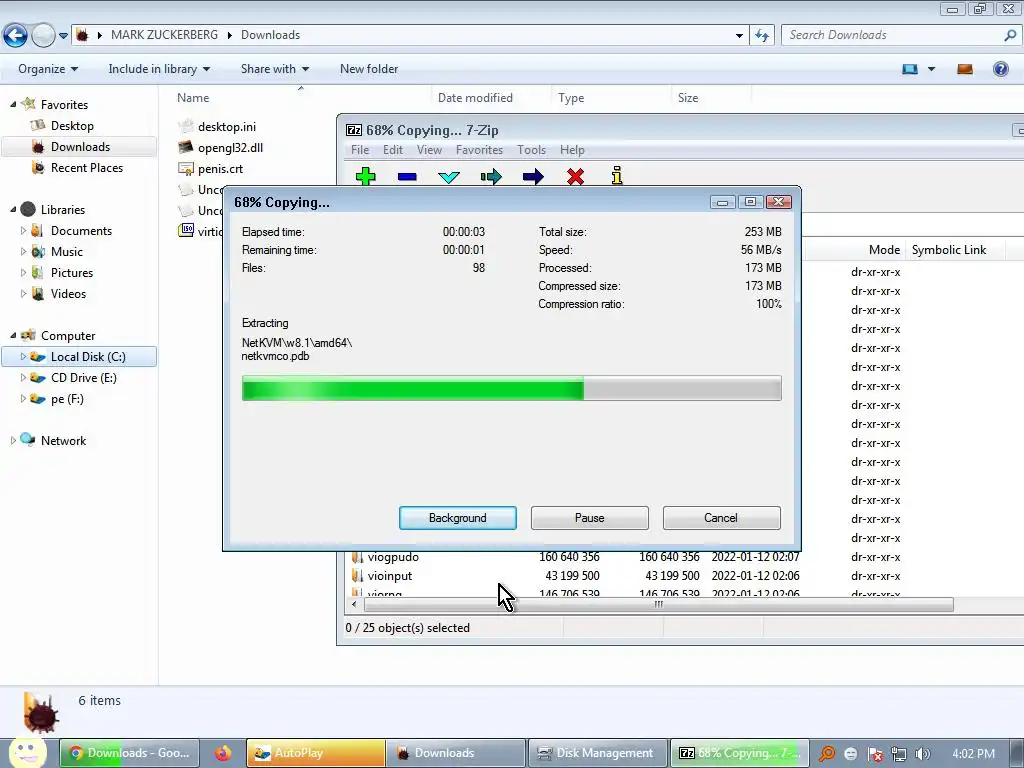Click the green Add button in 7-Zip toolbar

(366, 176)
